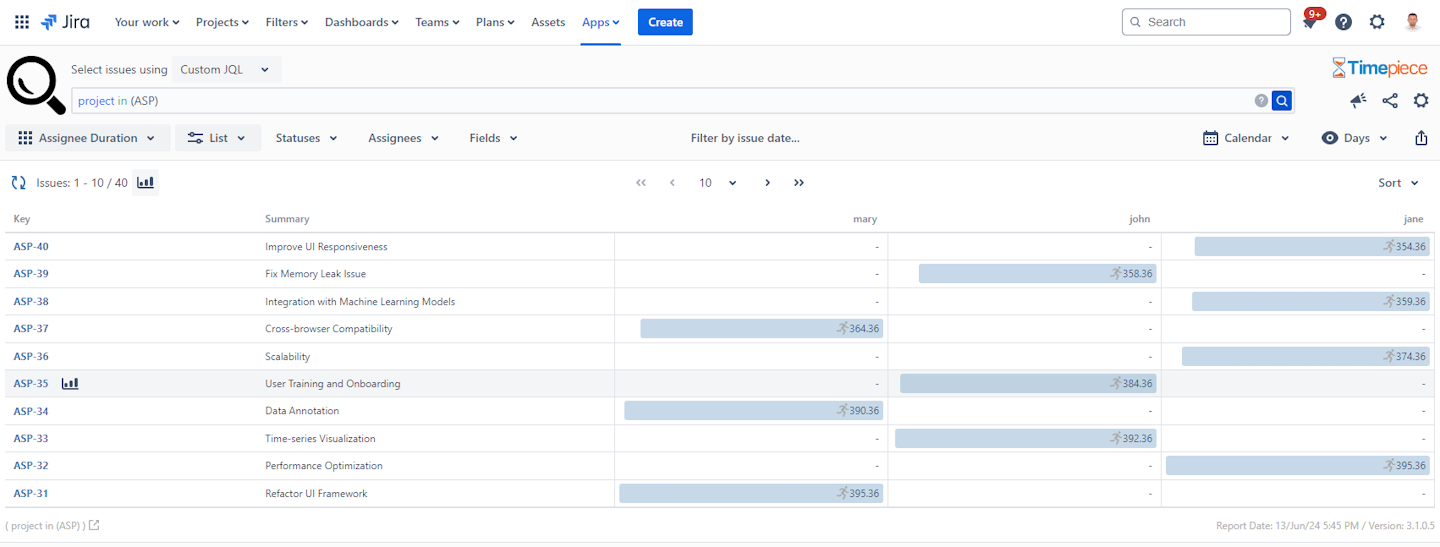This screenshot has height=547, width=1440.
Task: Click mary's 364.36 duration bar for ASP-37
Action: click(762, 329)
